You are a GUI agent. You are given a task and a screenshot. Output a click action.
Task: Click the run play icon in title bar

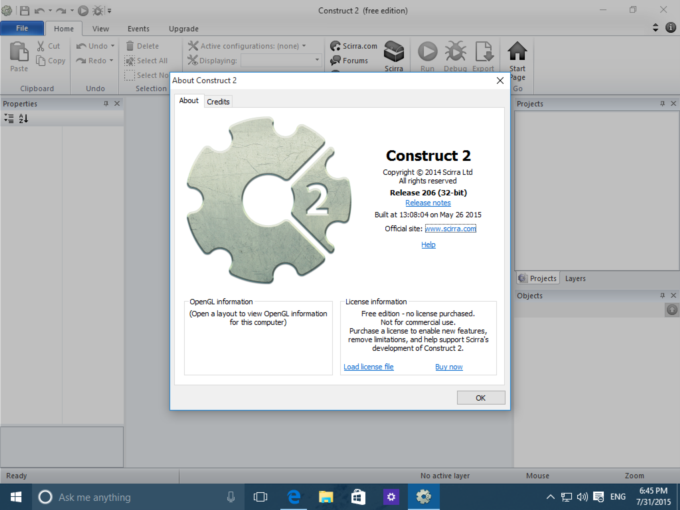[83, 10]
